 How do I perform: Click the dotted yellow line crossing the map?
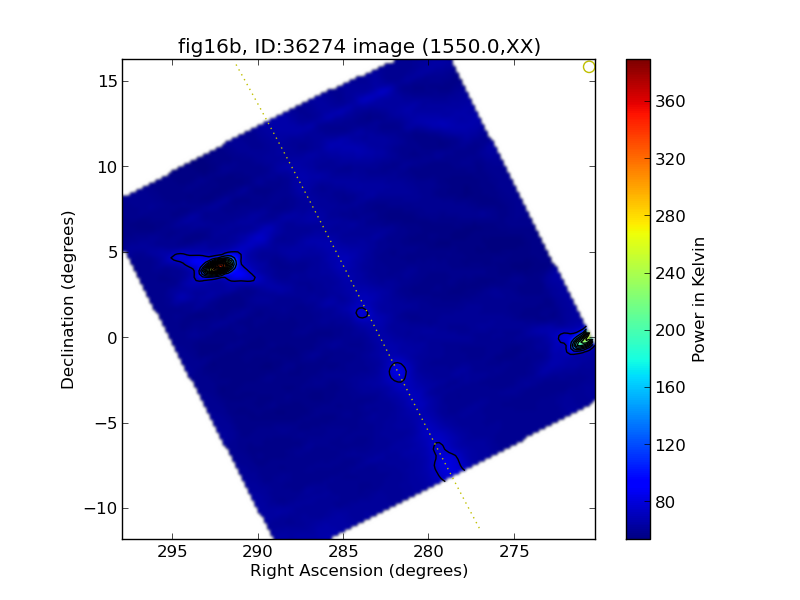(x=357, y=296)
